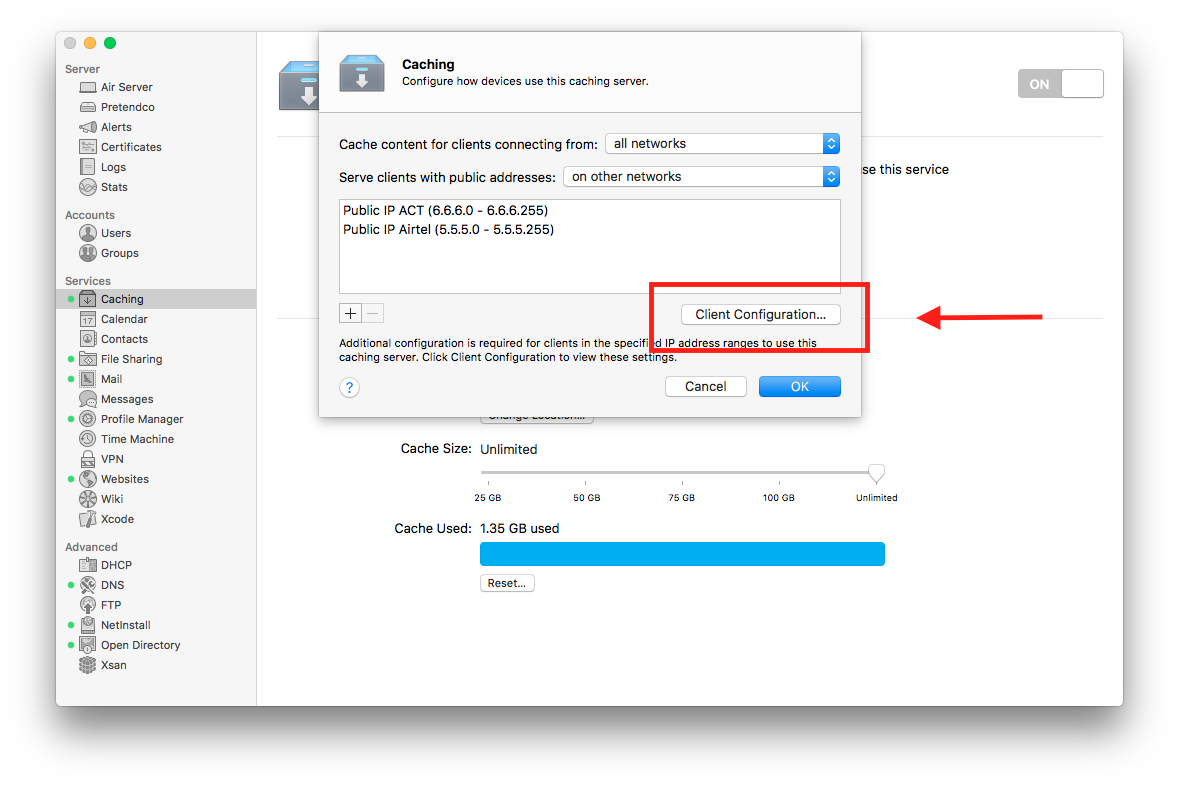
Task: Open the Time Machine service
Action: (x=137, y=439)
